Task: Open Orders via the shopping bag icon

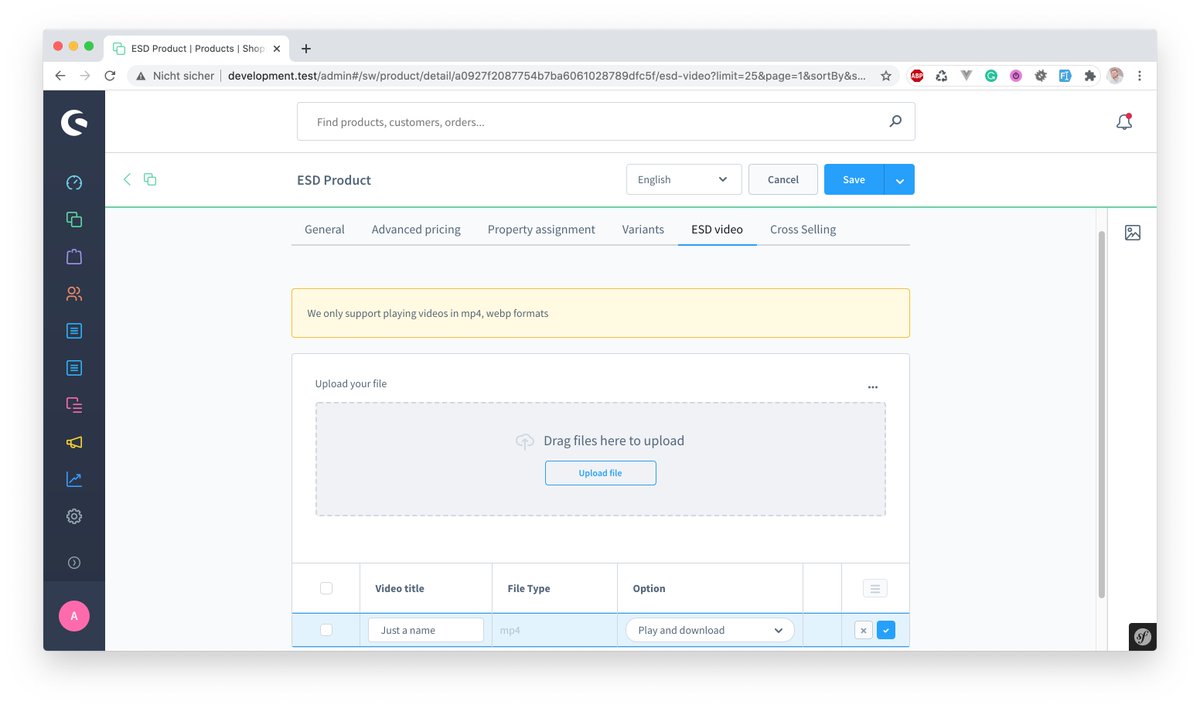Action: pos(73,256)
